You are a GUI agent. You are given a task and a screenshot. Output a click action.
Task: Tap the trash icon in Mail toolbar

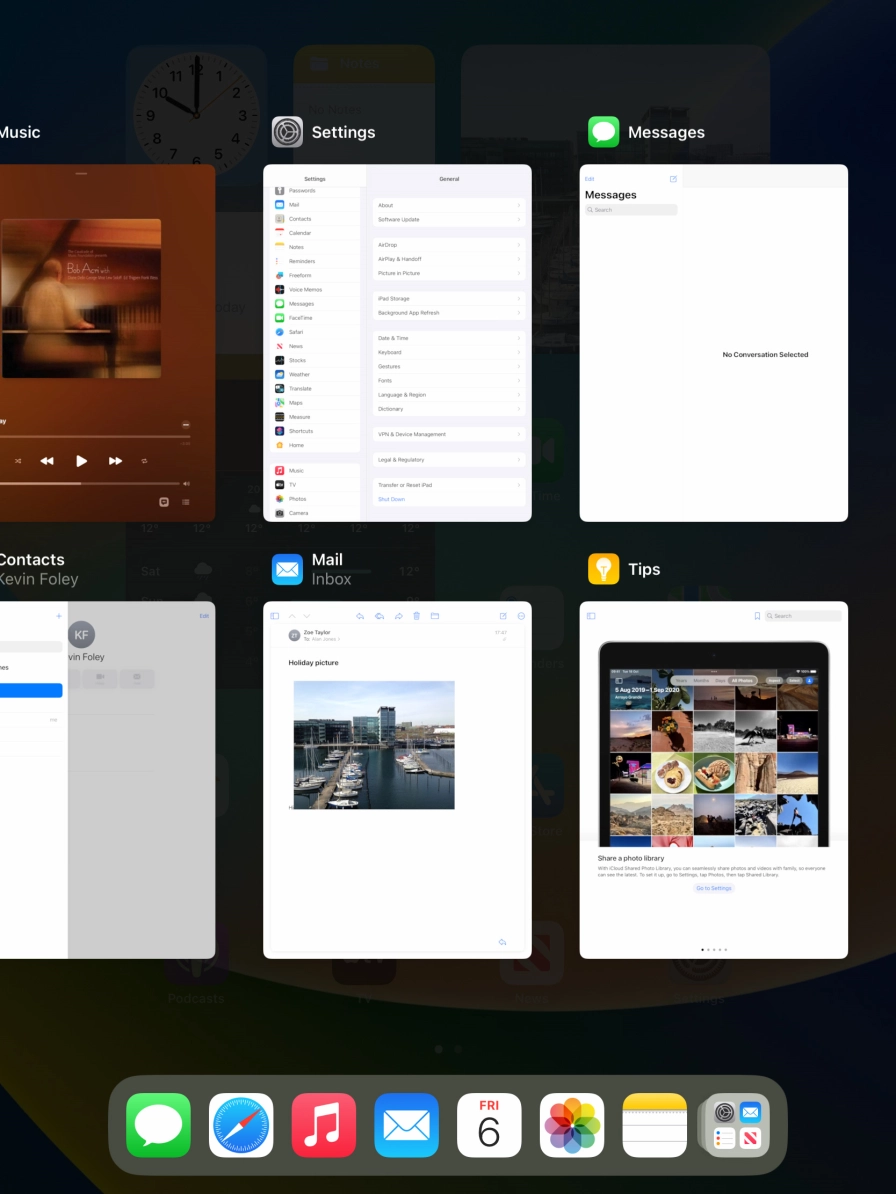[417, 616]
